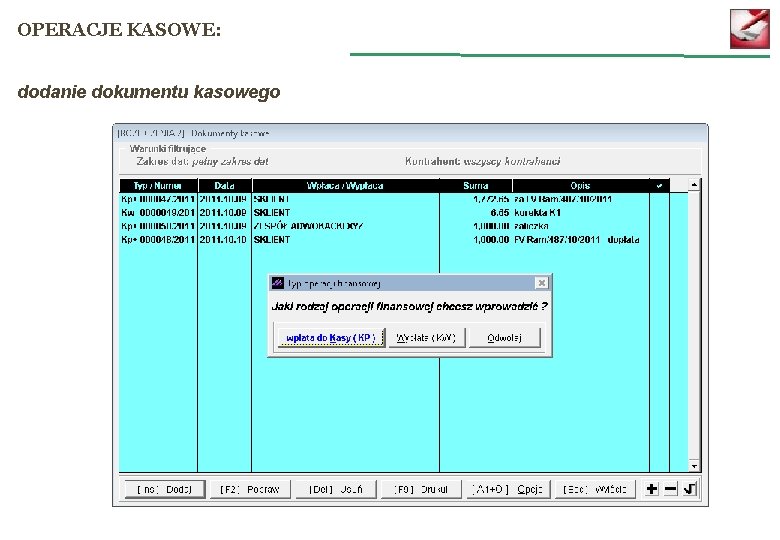This screenshot has height=540, width=780.
Task: Sort by 'Data' column header
Action: 224,185
